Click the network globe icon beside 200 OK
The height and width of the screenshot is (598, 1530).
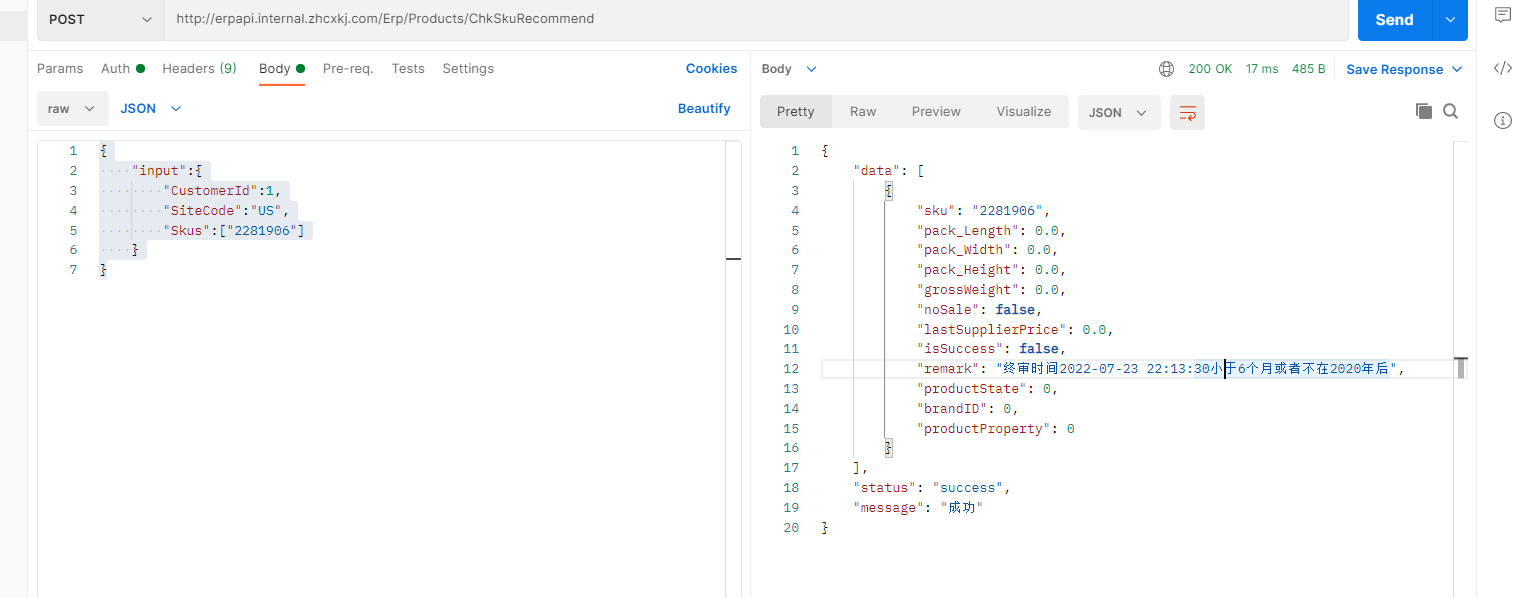pyautogui.click(x=1166, y=69)
